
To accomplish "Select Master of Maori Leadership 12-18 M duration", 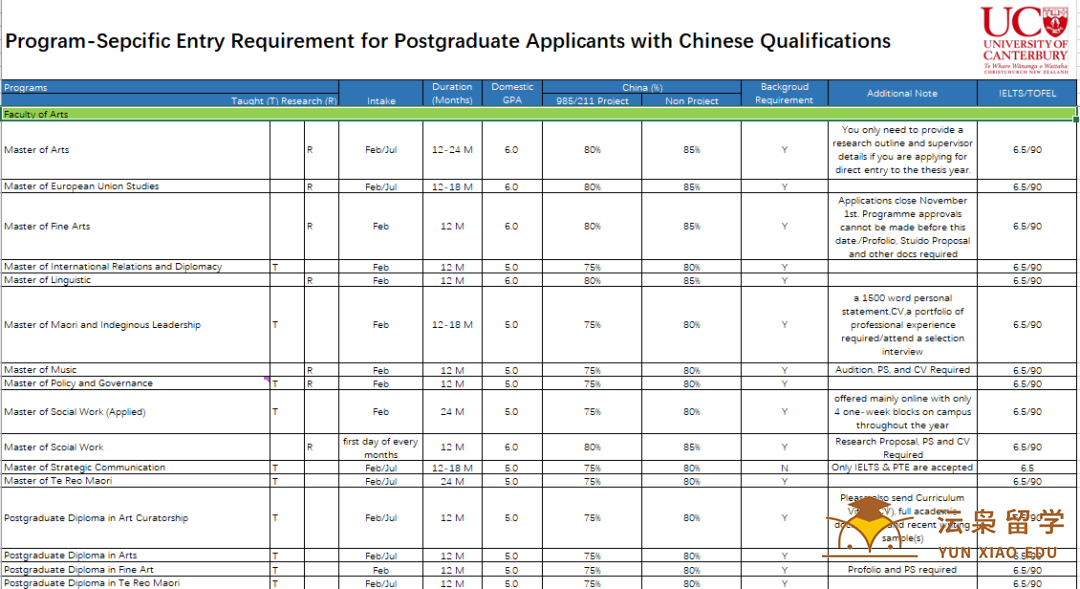I will pyautogui.click(x=452, y=324).
